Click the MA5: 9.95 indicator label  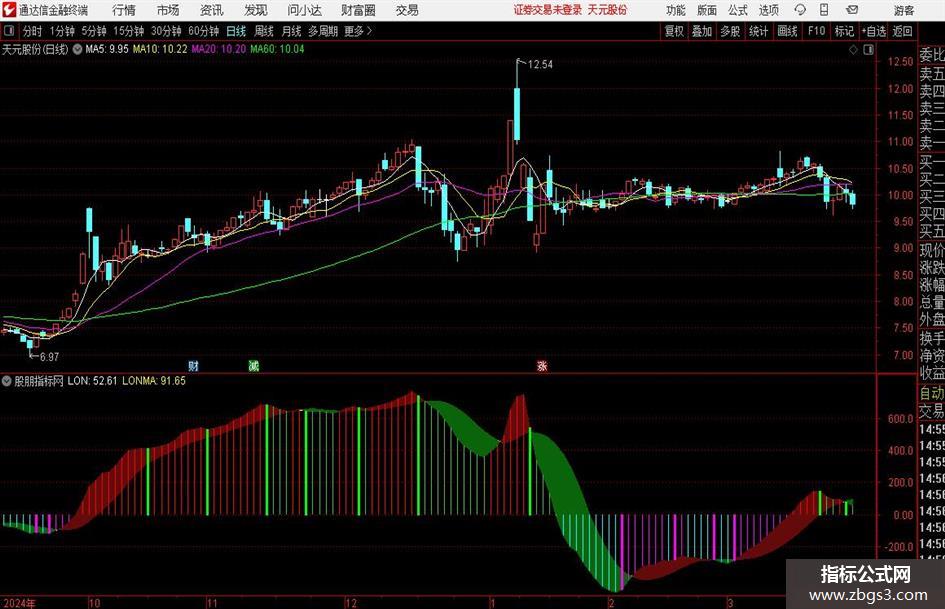(107, 49)
